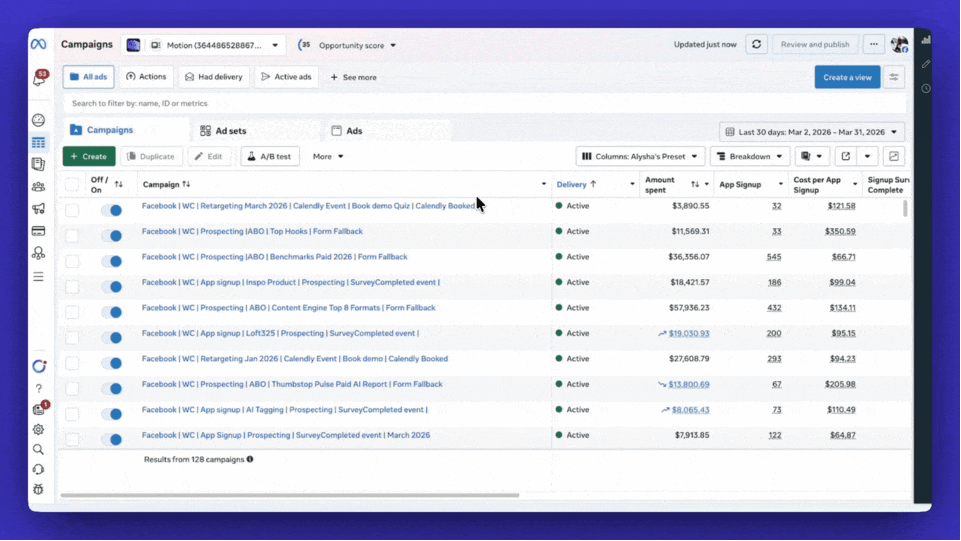Screen dimensions: 961x541
Task: Open the reports dropdown next to Breakdown
Action: click(x=812, y=156)
